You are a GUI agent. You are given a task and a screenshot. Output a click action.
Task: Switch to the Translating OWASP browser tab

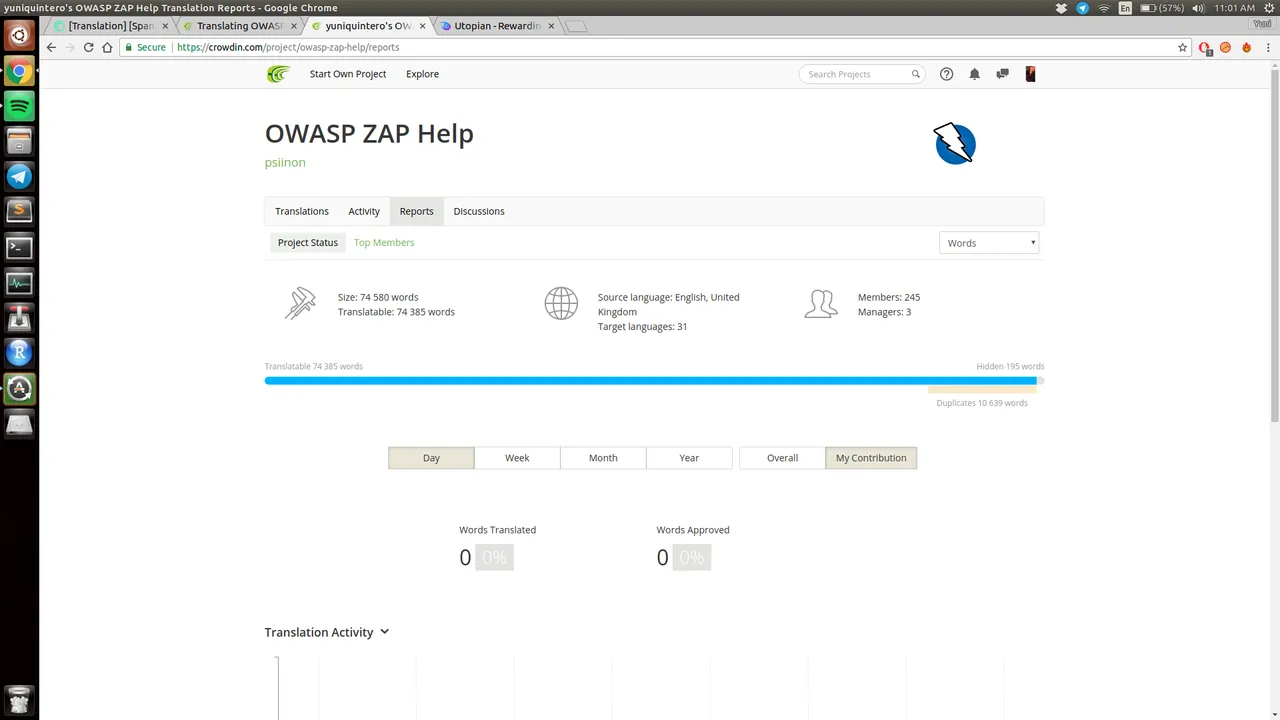(x=240, y=26)
